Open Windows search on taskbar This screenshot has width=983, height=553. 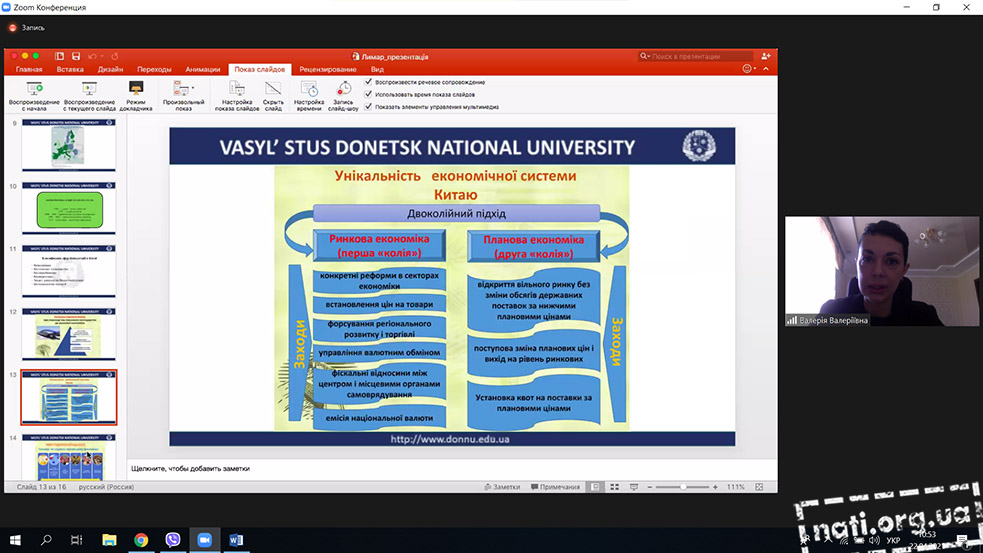pyautogui.click(x=46, y=540)
